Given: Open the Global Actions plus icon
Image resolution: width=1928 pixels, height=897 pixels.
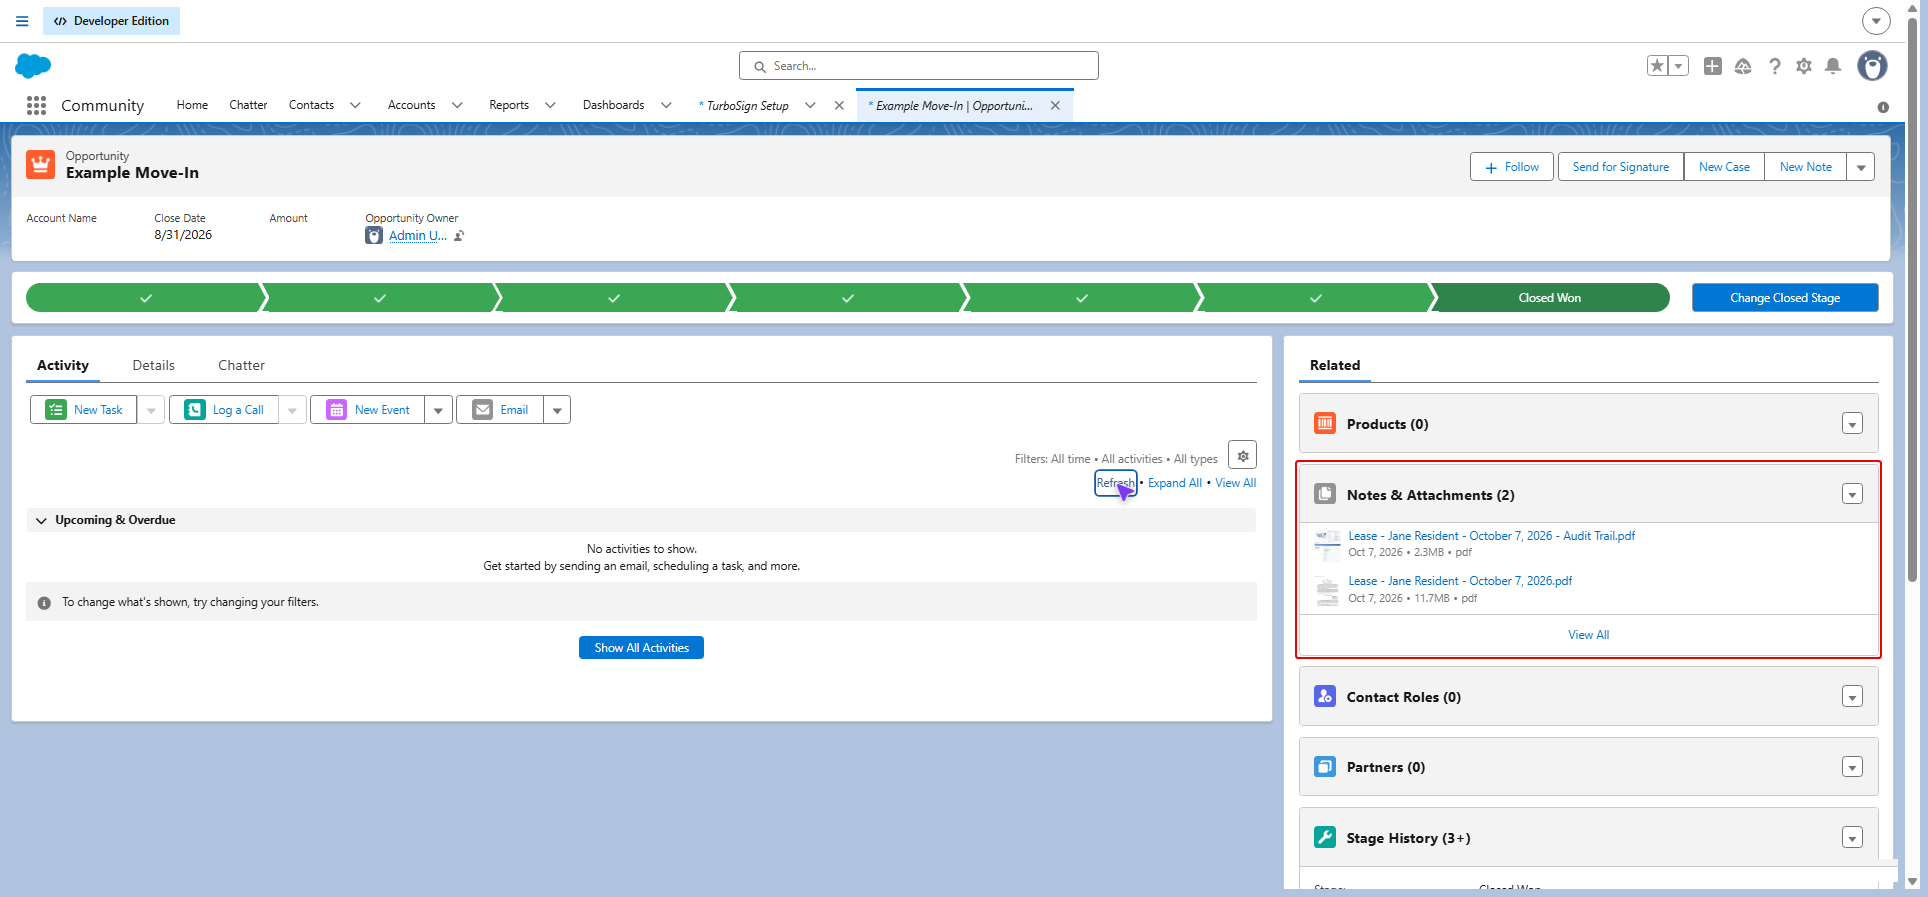Looking at the screenshot, I should [x=1713, y=66].
